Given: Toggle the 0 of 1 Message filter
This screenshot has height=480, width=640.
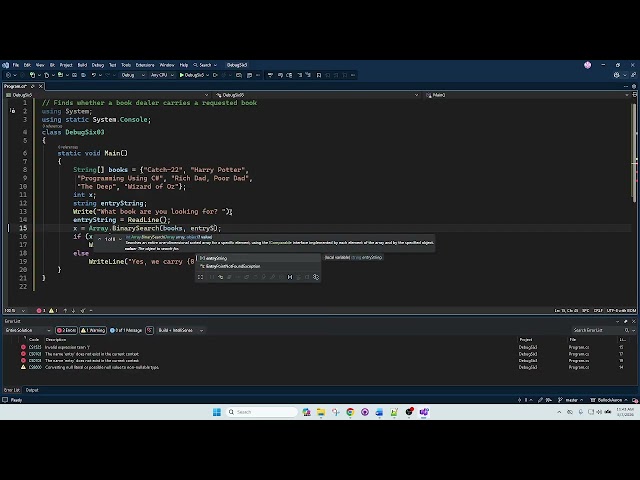Looking at the screenshot, I should 126,330.
